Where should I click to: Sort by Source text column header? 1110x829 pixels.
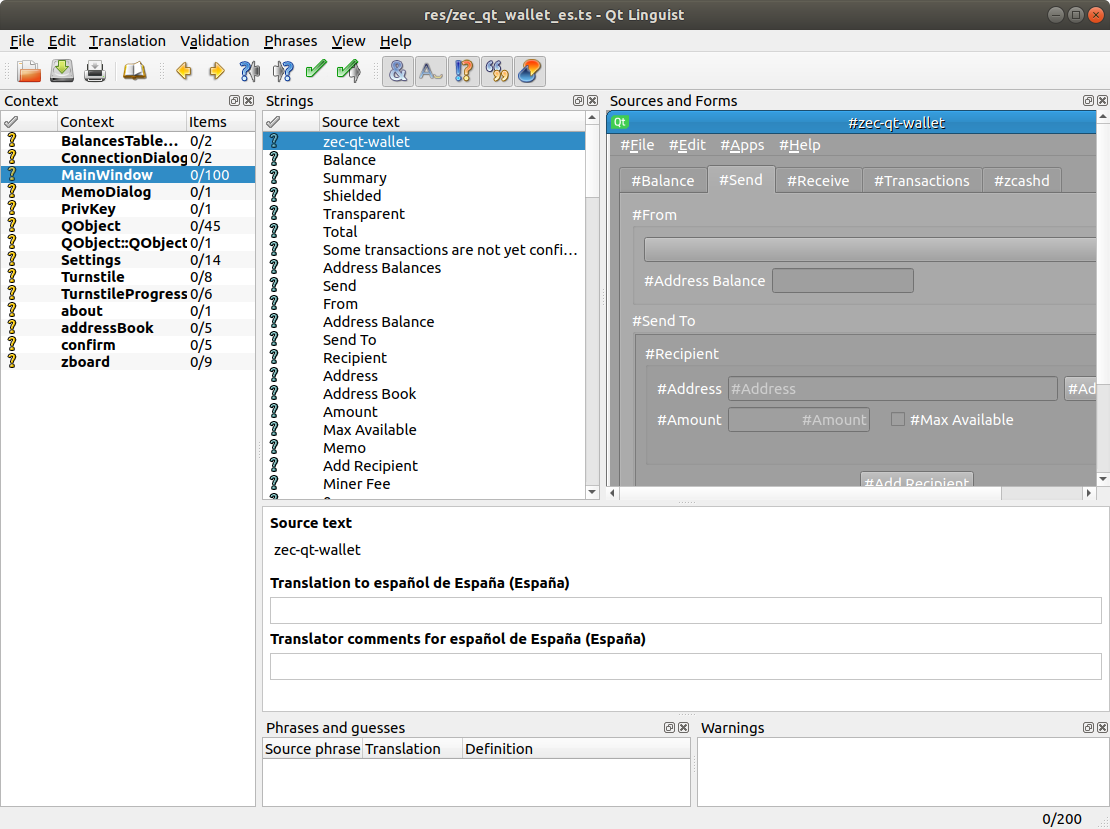pyautogui.click(x=452, y=122)
